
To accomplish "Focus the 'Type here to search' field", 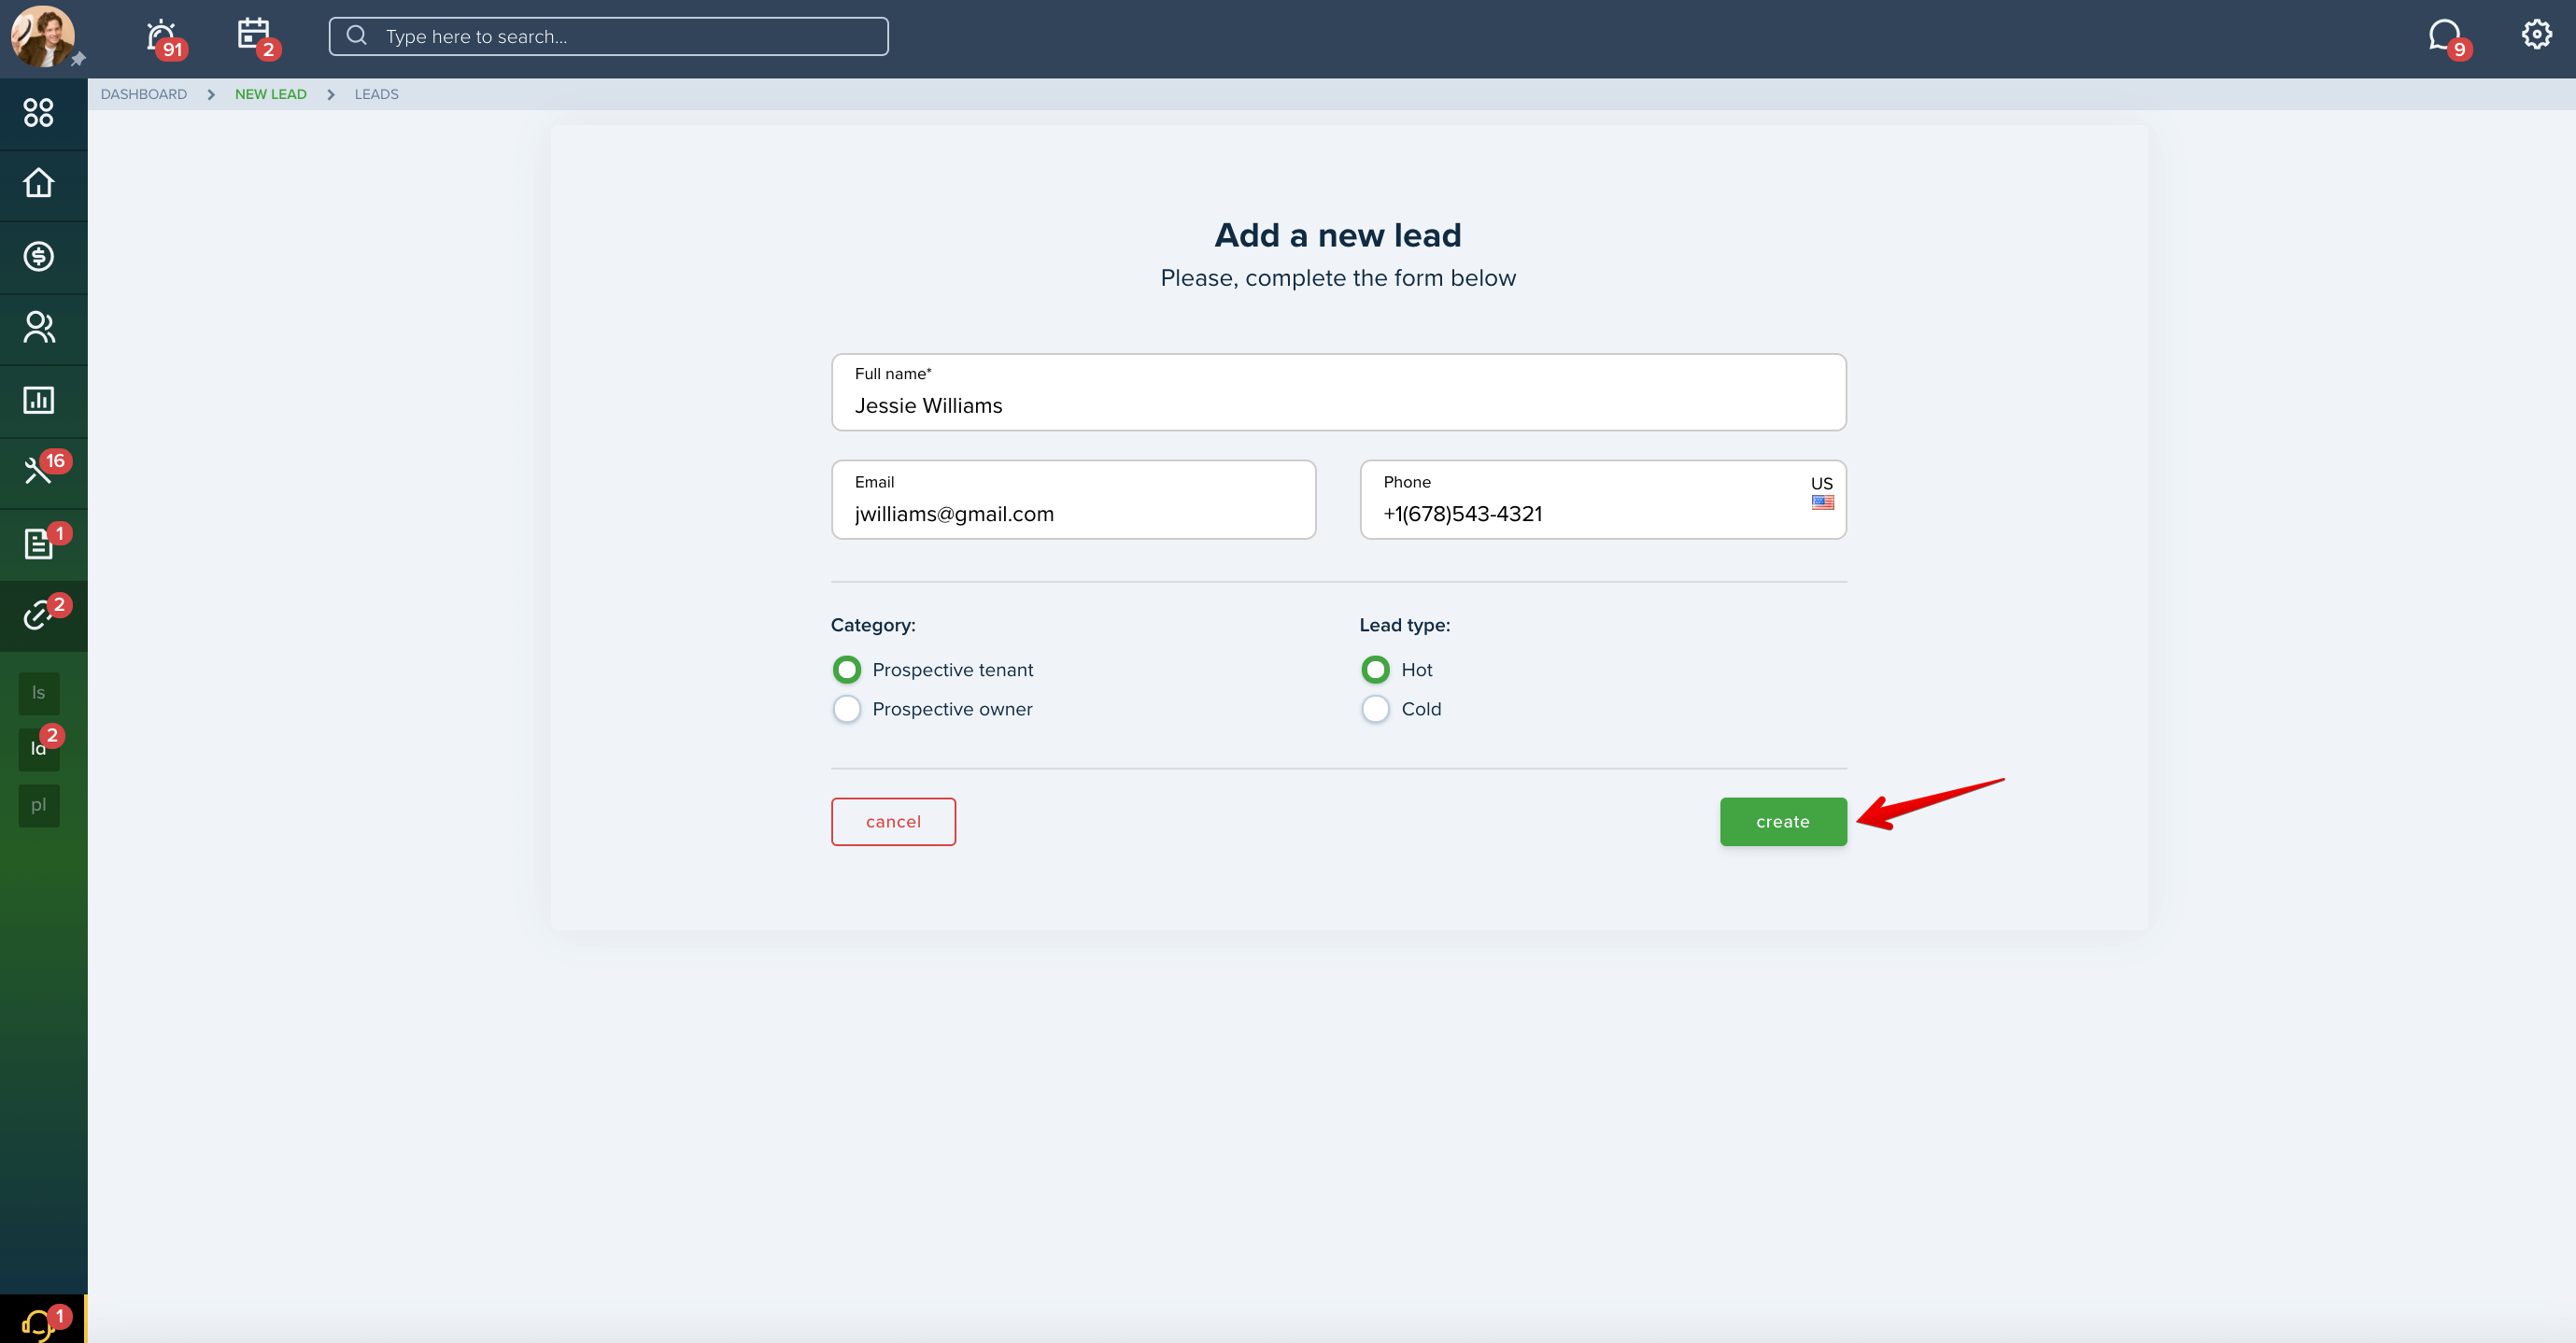I will (x=608, y=36).
